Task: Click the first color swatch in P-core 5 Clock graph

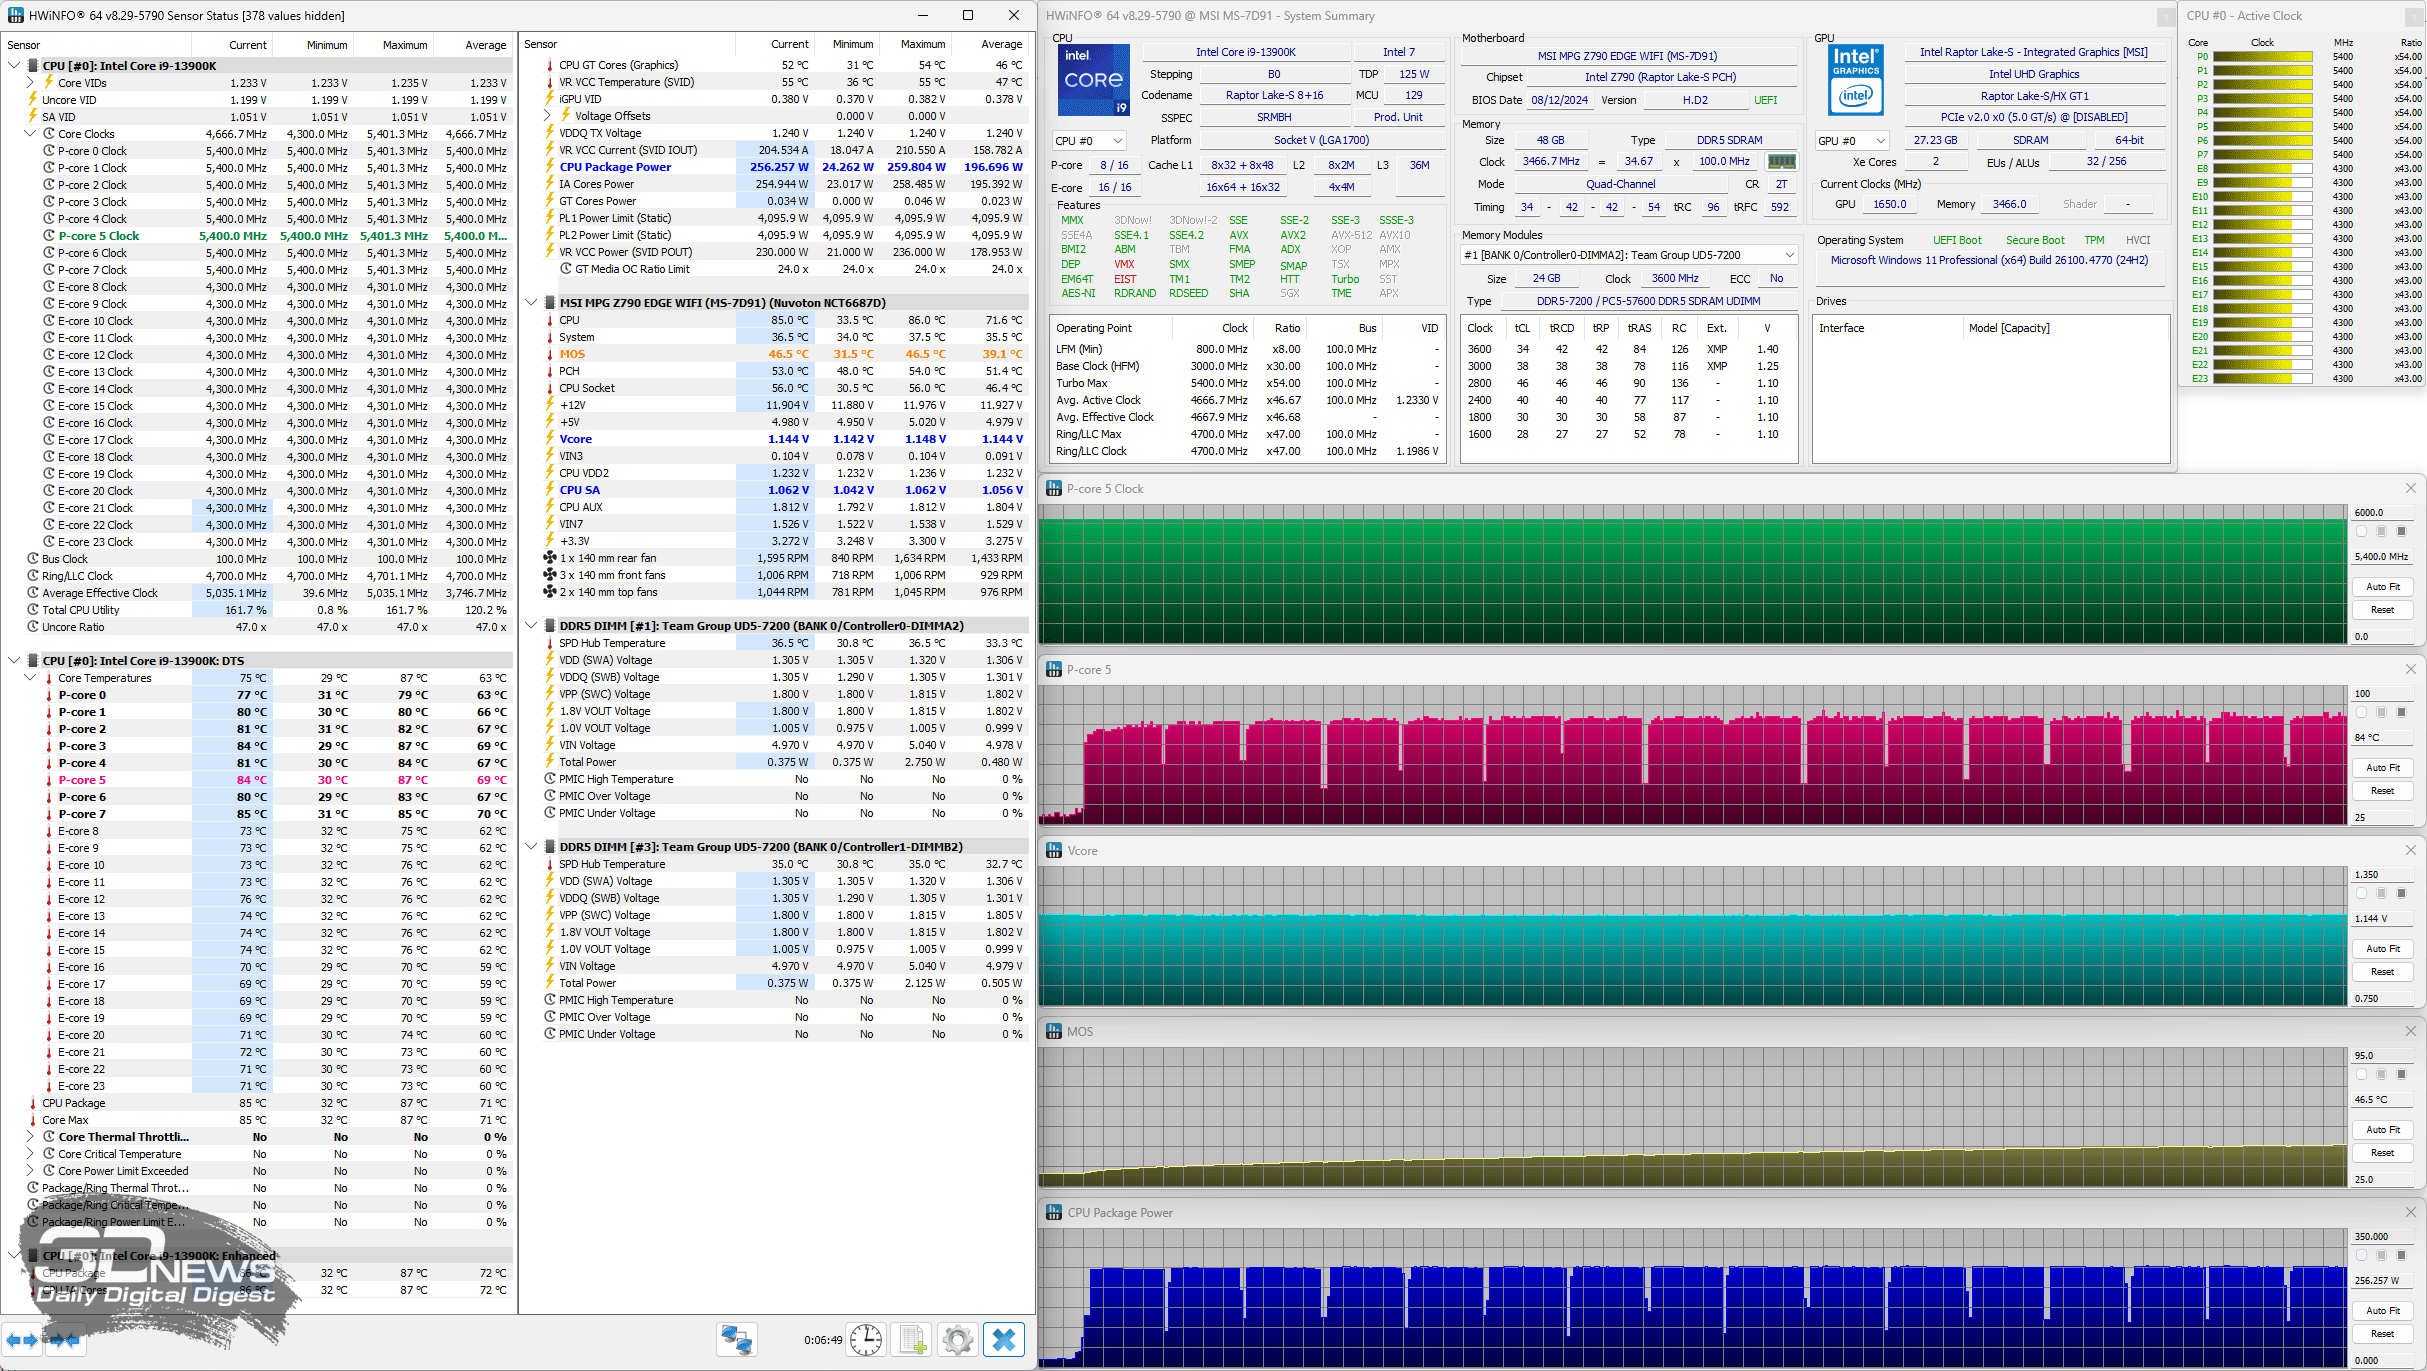Action: 2362,532
